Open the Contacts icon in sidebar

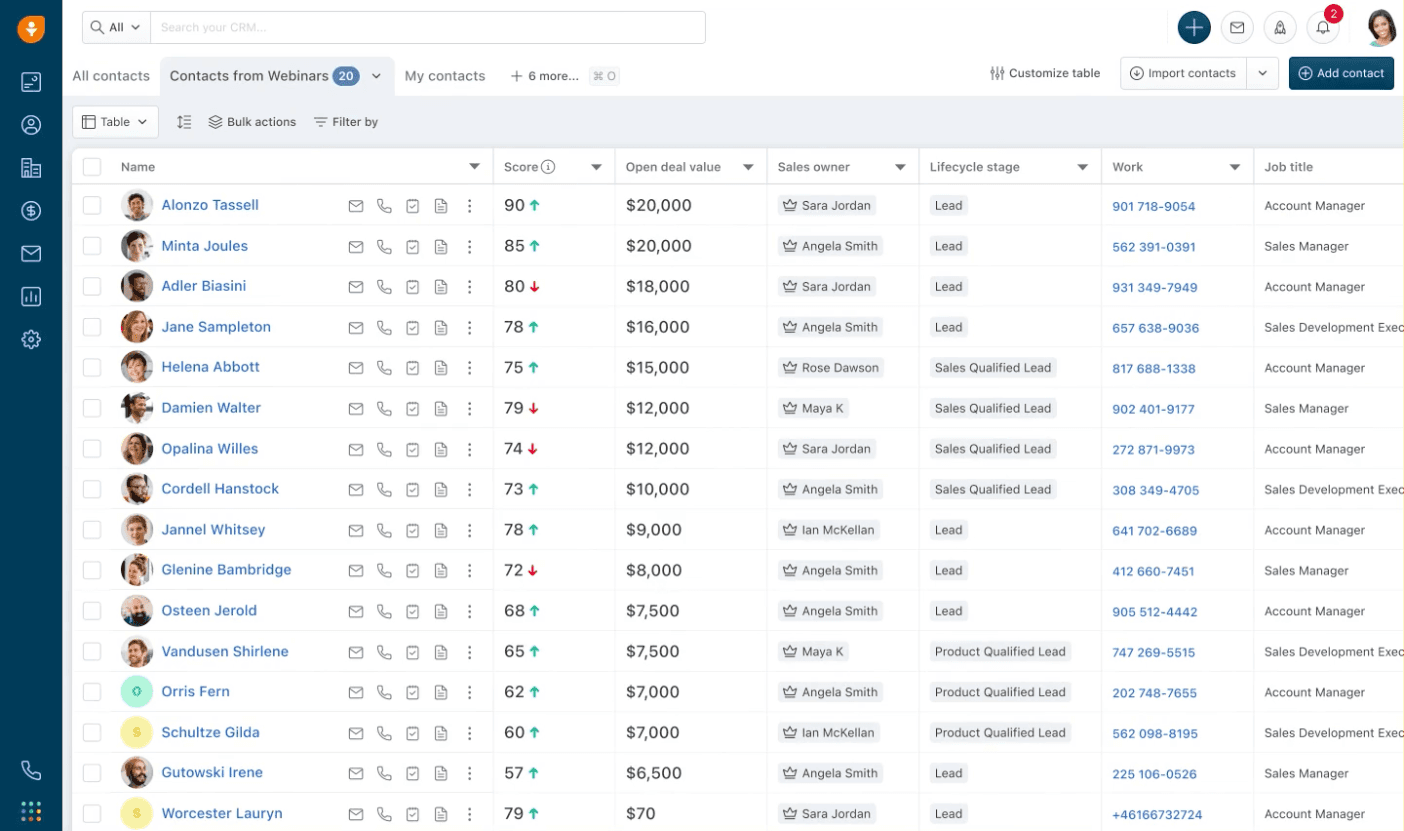tap(31, 125)
